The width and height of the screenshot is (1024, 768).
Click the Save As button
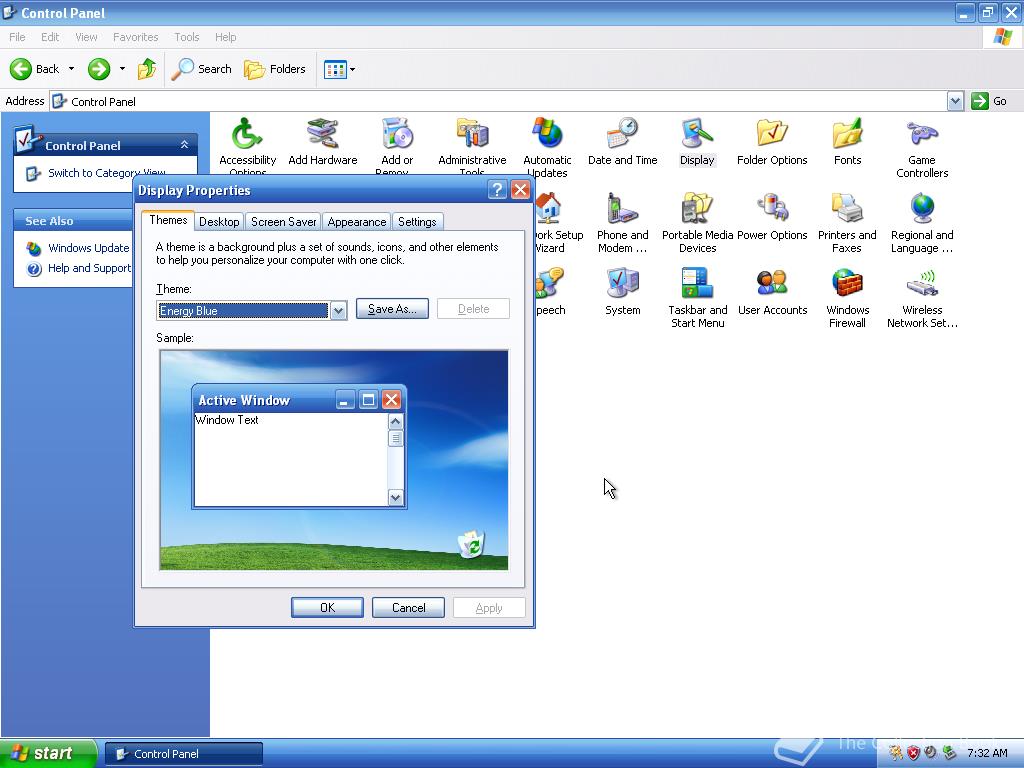392,309
